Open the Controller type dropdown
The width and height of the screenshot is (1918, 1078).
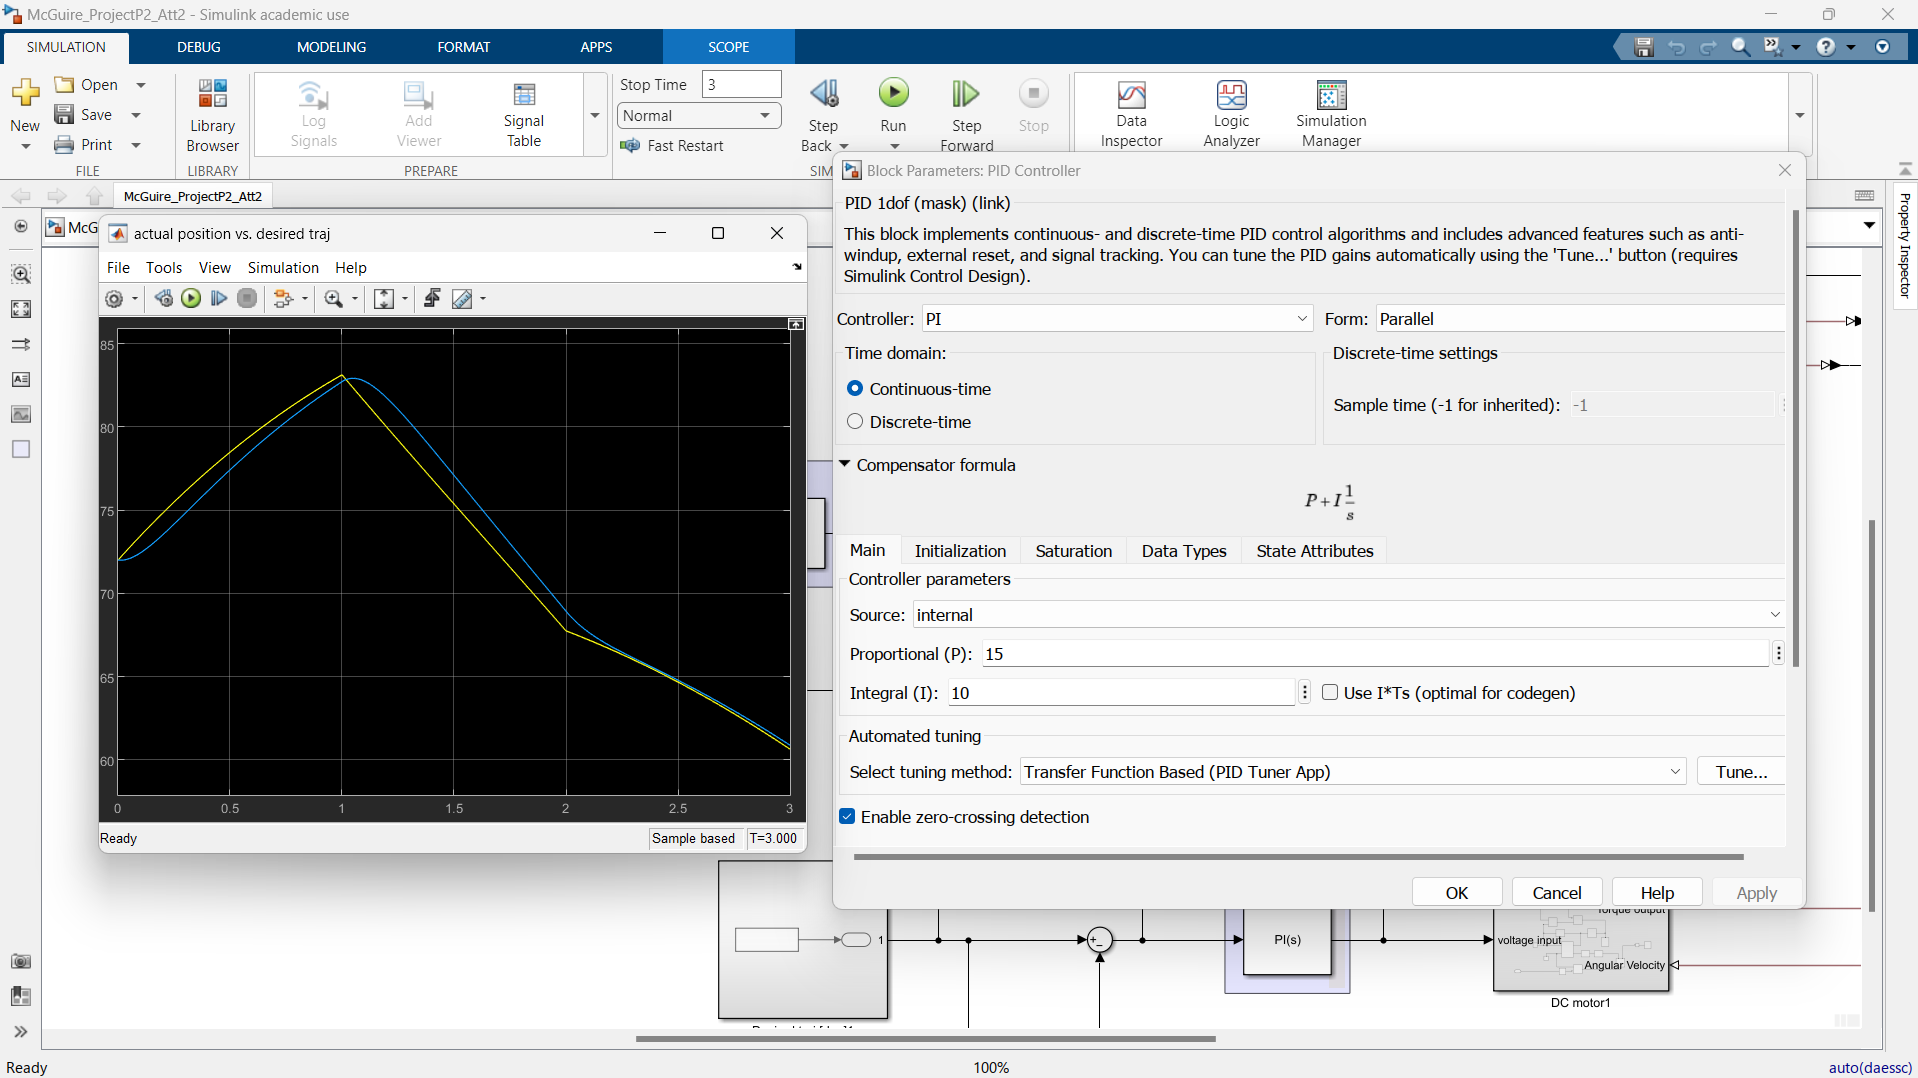[1117, 319]
